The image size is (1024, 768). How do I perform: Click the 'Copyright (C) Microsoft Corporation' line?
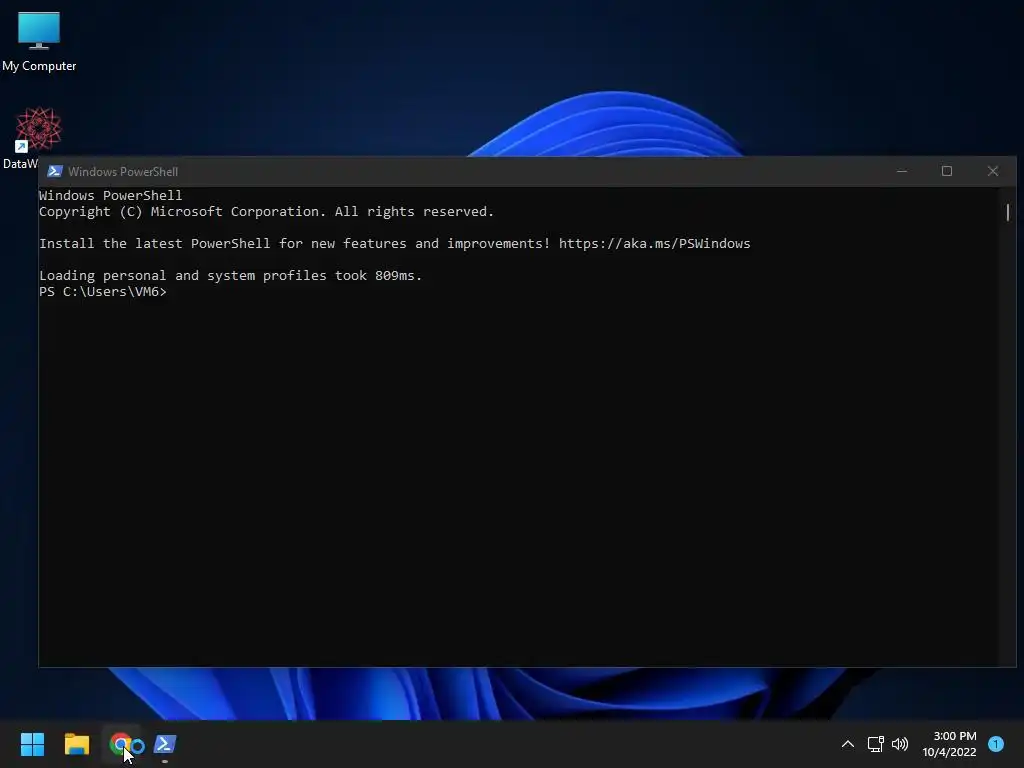(x=266, y=212)
